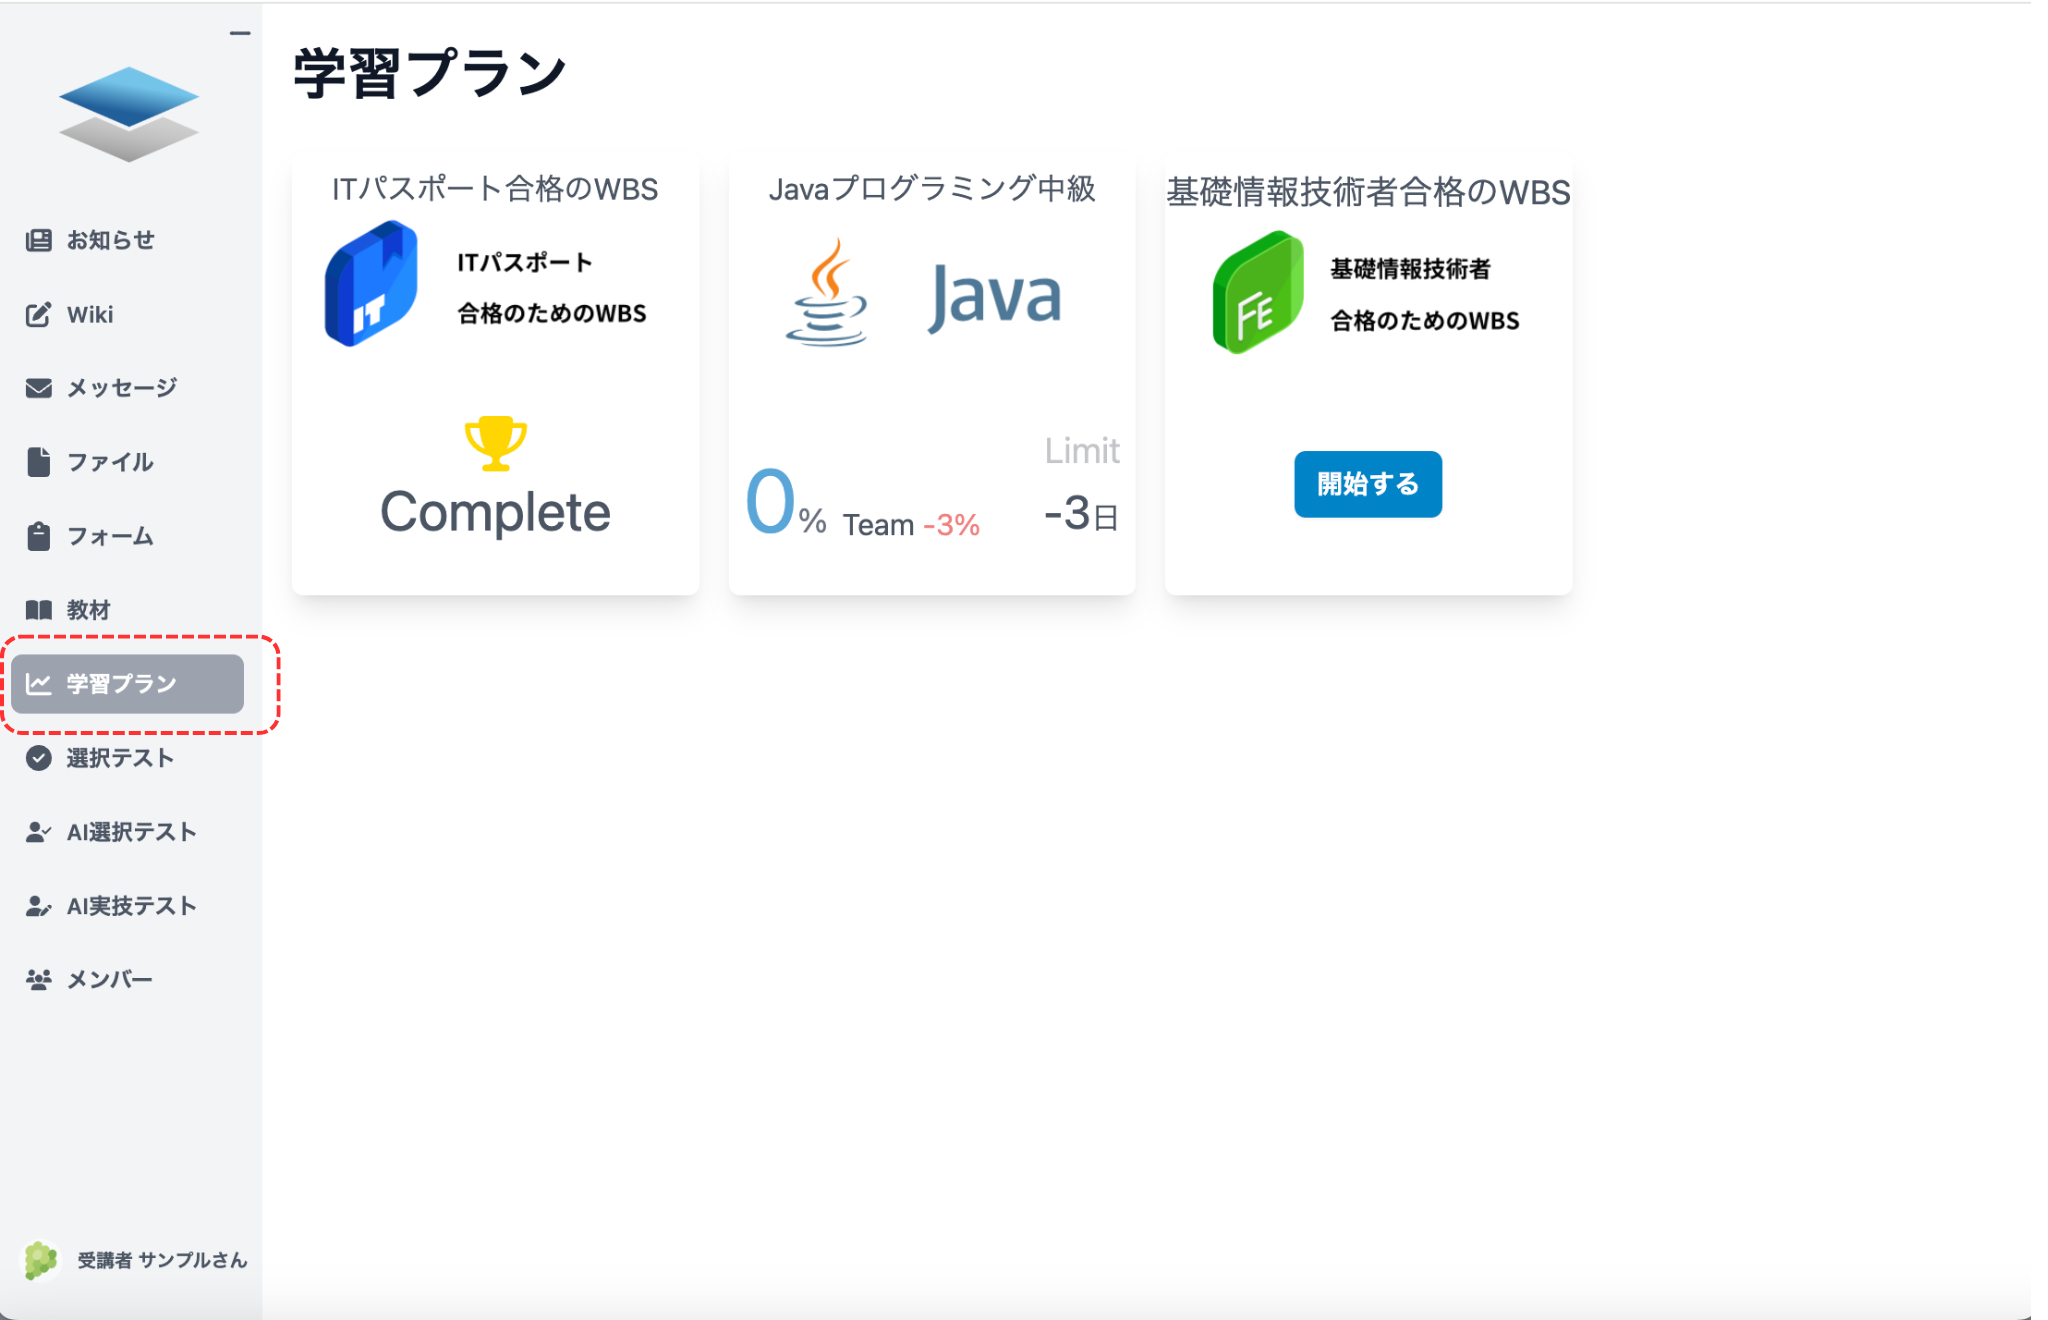The width and height of the screenshot is (2048, 1320).
Task: Open the 受講者 サンプルさん profile avatar
Action: pyautogui.click(x=40, y=1259)
